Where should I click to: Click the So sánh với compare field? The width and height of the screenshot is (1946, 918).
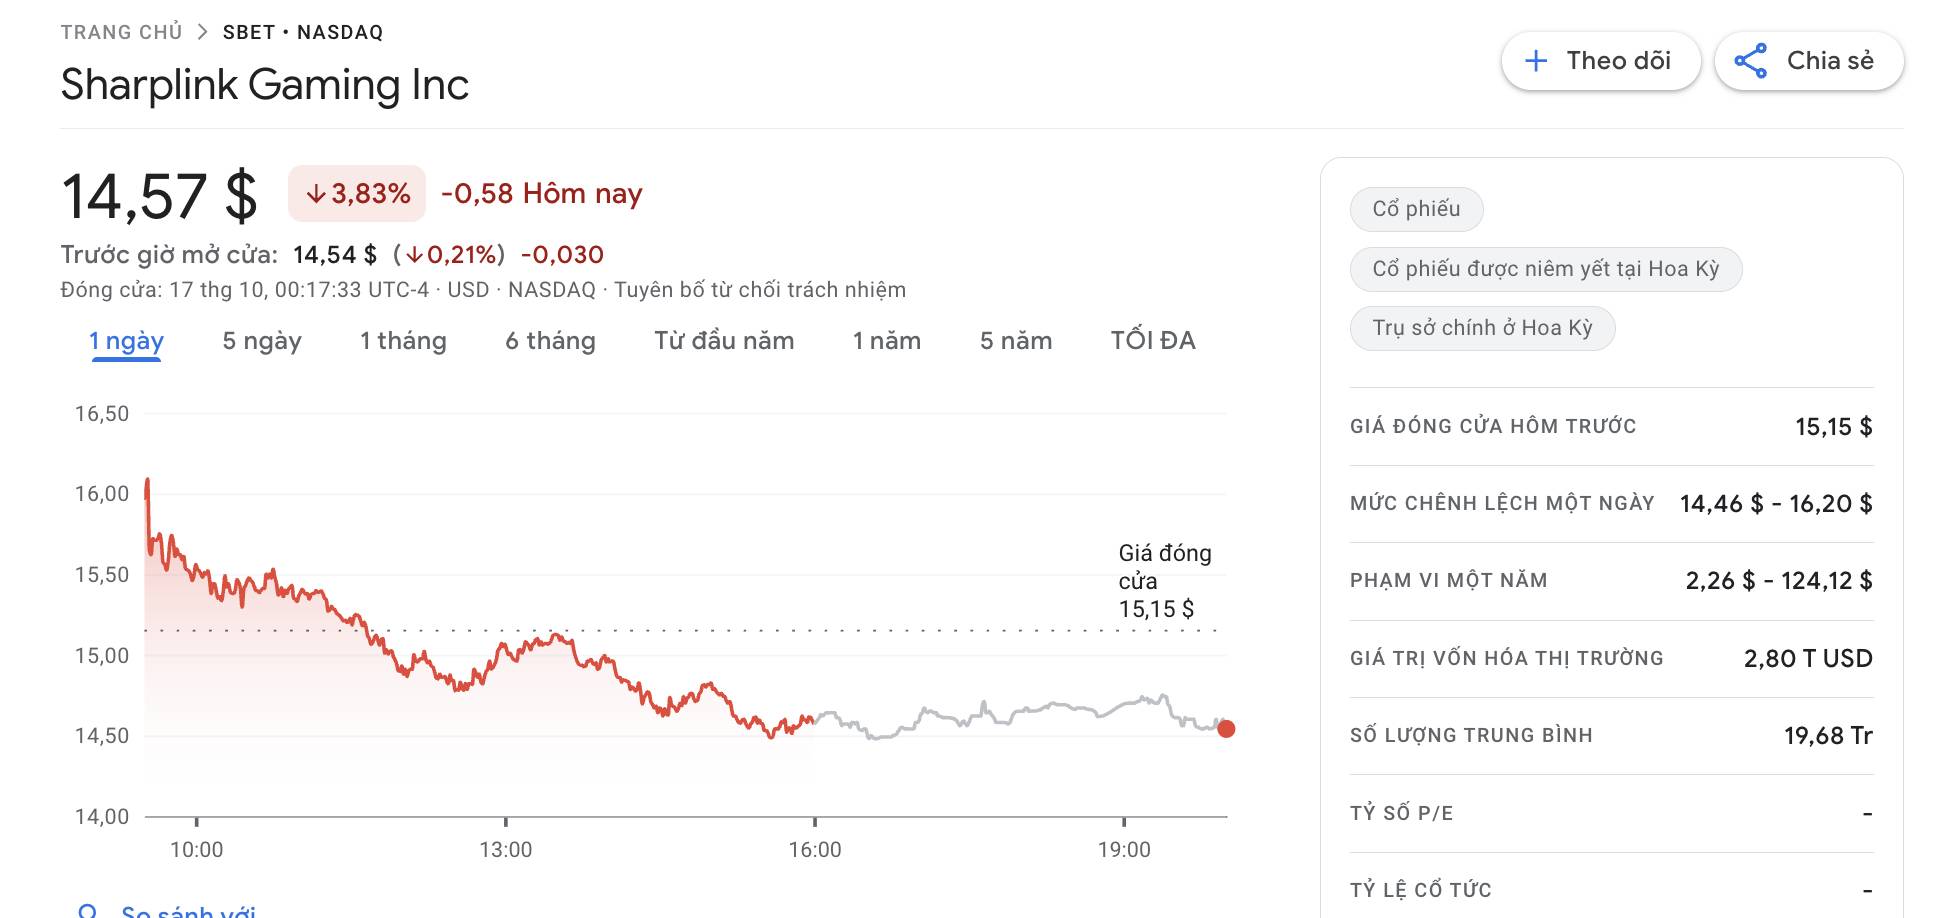pos(188,911)
